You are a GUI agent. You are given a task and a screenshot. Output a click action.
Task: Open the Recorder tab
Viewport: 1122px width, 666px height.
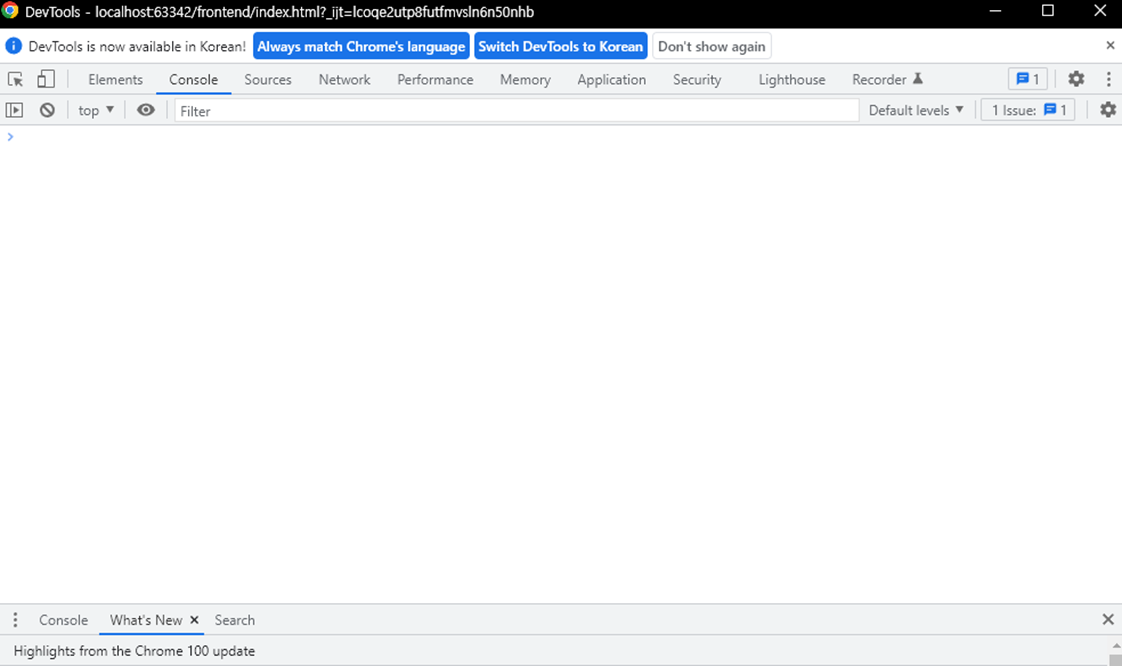pos(887,79)
